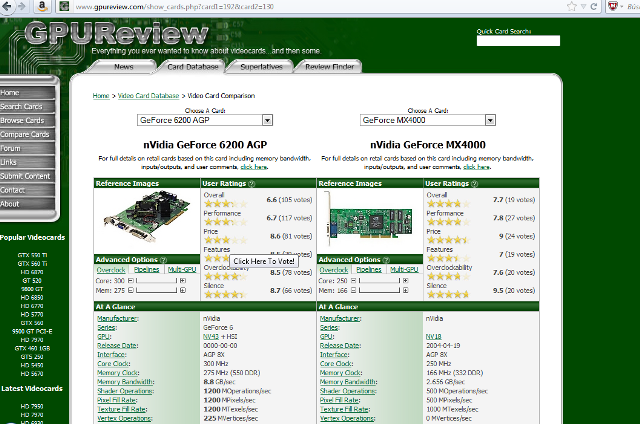This screenshot has height=424, width=640.
Task: Increase Core clock plus button for GeForce 6200
Action: (x=182, y=280)
